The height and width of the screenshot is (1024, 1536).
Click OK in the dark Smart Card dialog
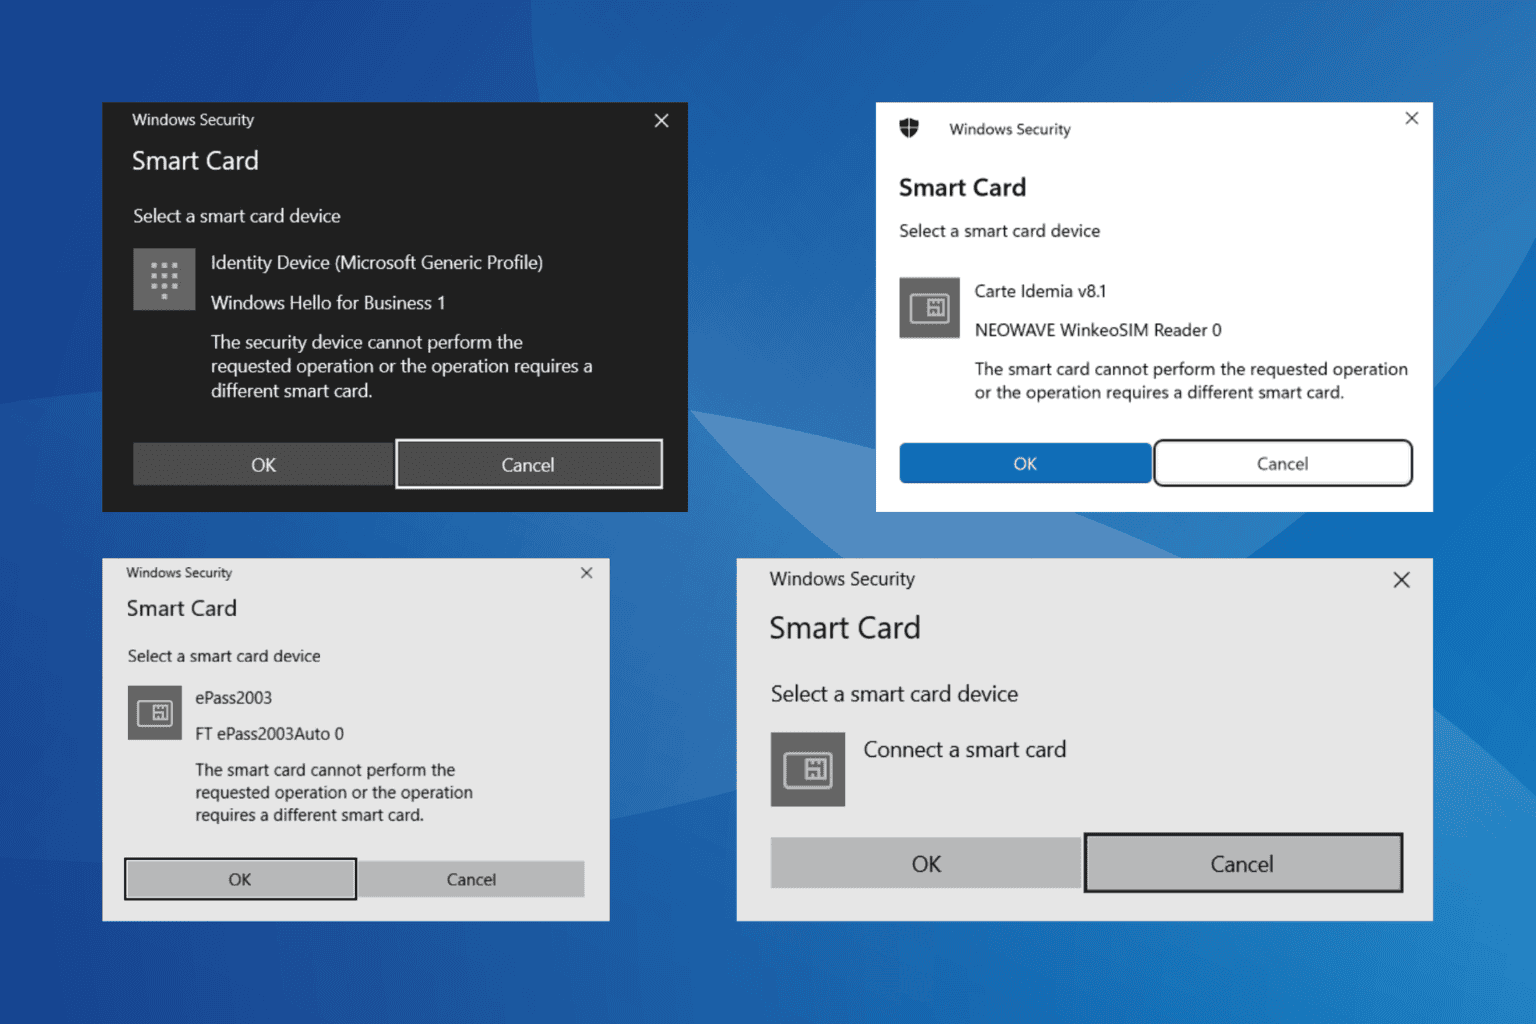(264, 465)
